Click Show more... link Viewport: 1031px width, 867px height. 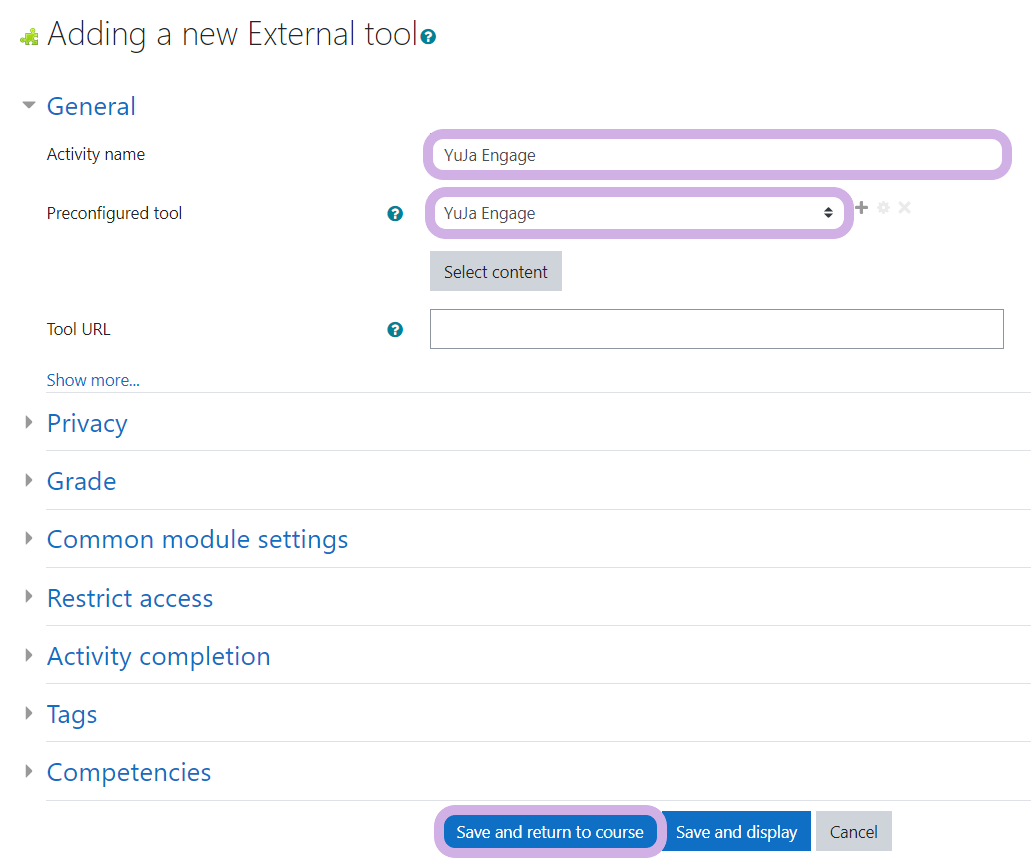(x=93, y=381)
